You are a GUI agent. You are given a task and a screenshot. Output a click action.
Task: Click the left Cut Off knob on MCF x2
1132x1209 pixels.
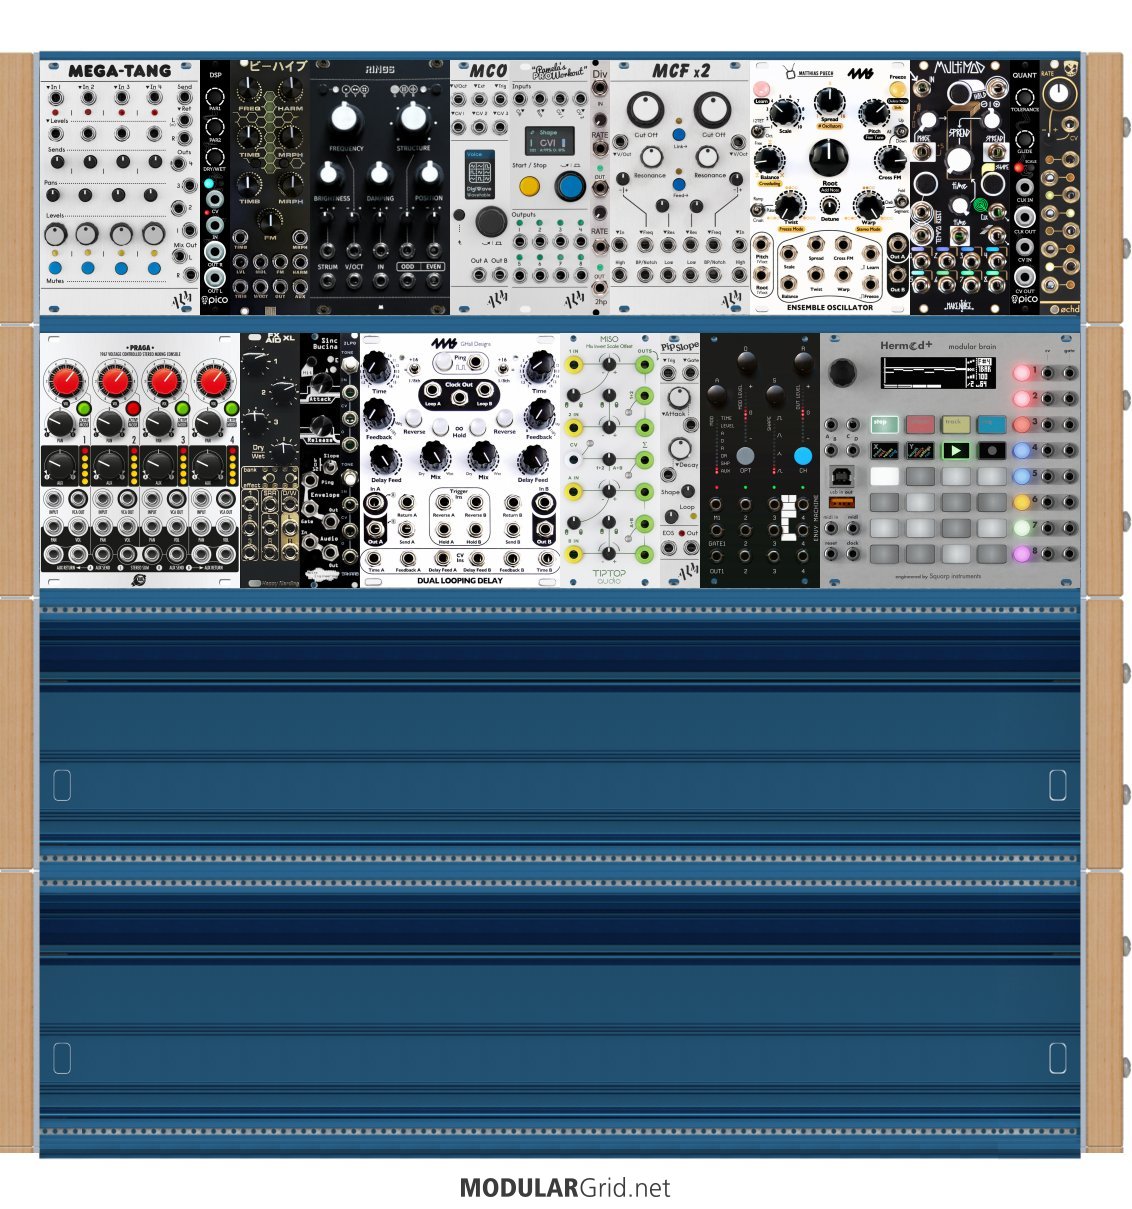645,110
